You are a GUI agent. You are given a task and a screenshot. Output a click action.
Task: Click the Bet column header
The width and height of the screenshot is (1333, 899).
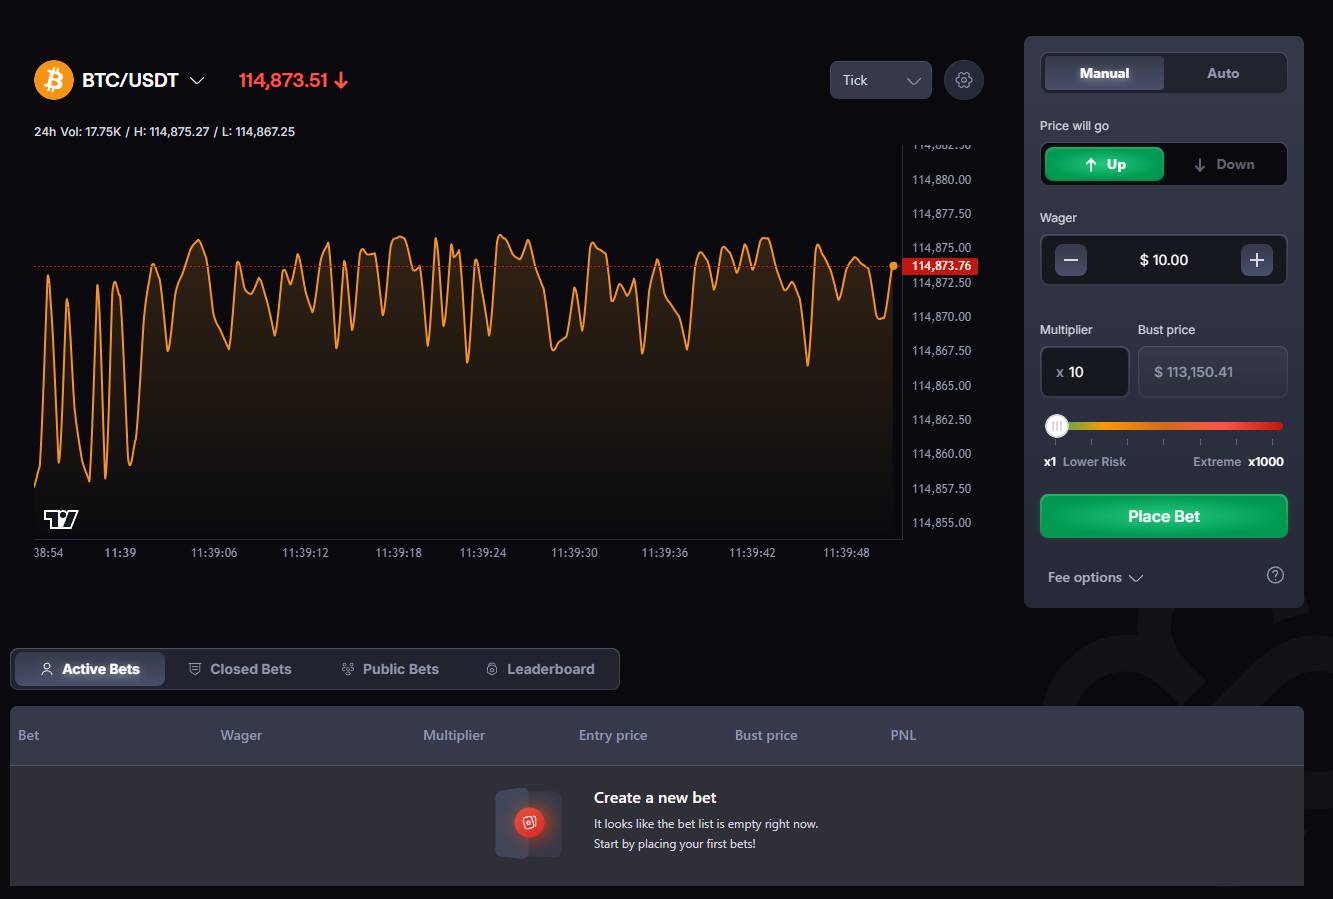tap(29, 735)
